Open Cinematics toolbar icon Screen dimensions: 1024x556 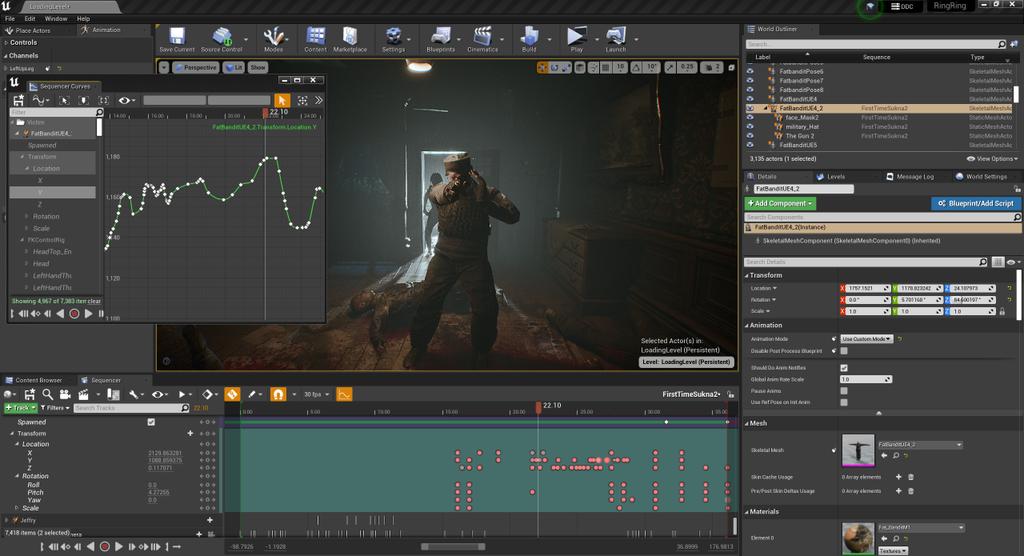(x=483, y=39)
